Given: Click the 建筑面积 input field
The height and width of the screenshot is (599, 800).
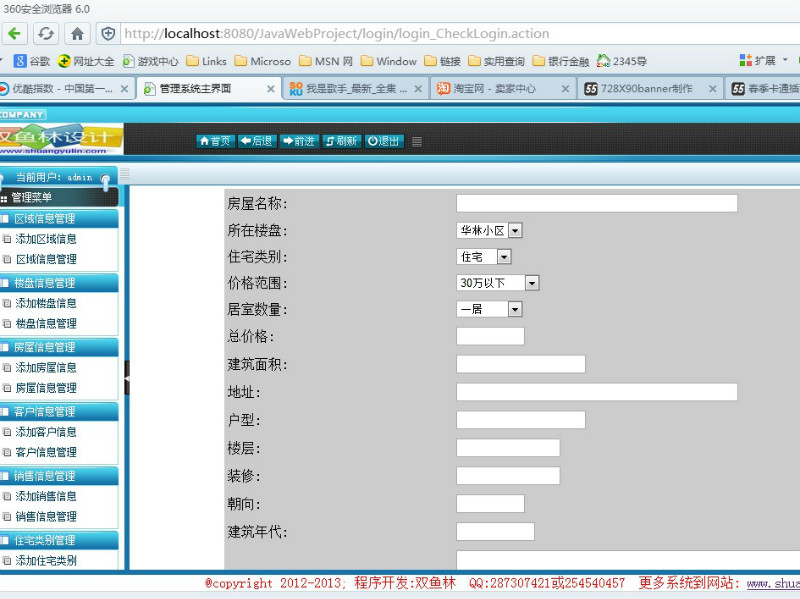Looking at the screenshot, I should 520,364.
